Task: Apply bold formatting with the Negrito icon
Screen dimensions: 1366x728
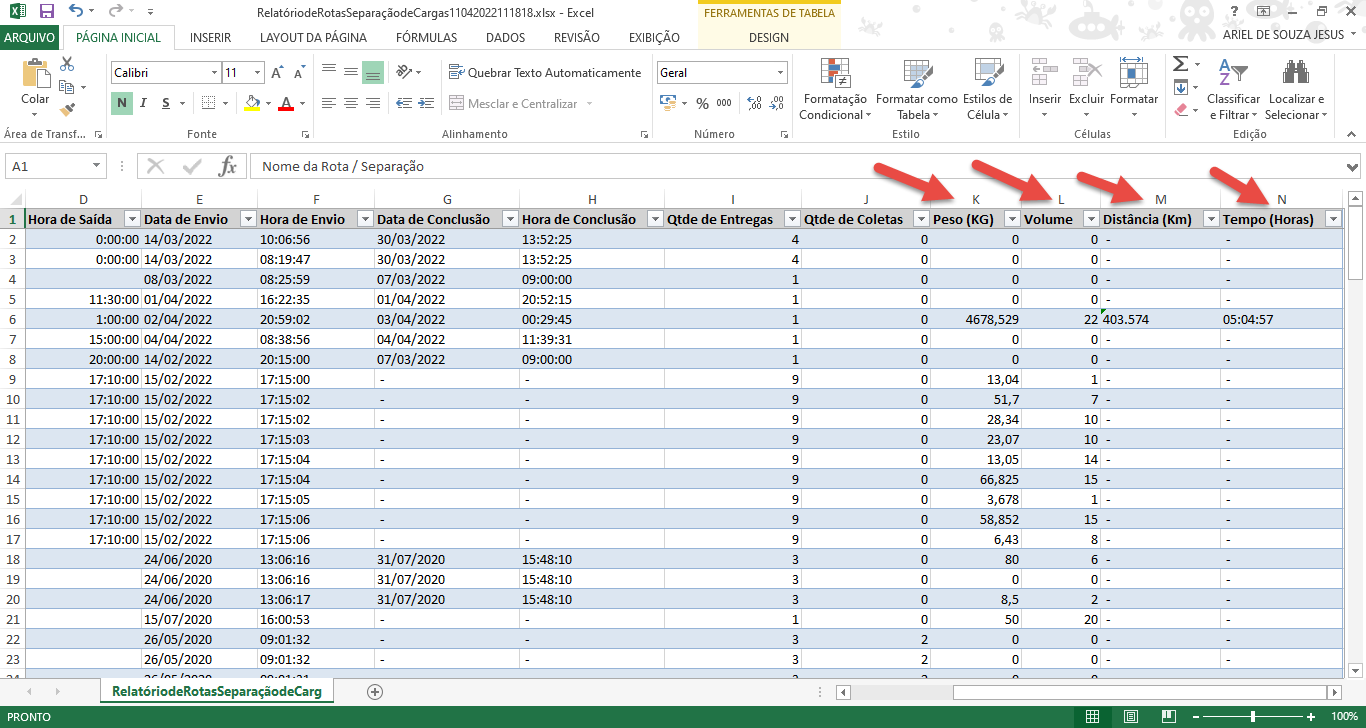Action: click(x=119, y=104)
